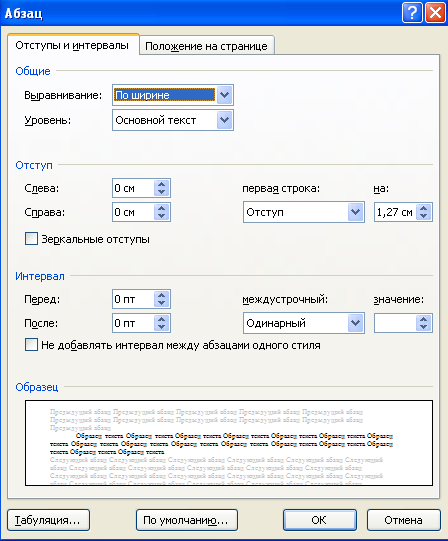Click the help question mark button
Screen dimensions: 448x541
tap(412, 13)
